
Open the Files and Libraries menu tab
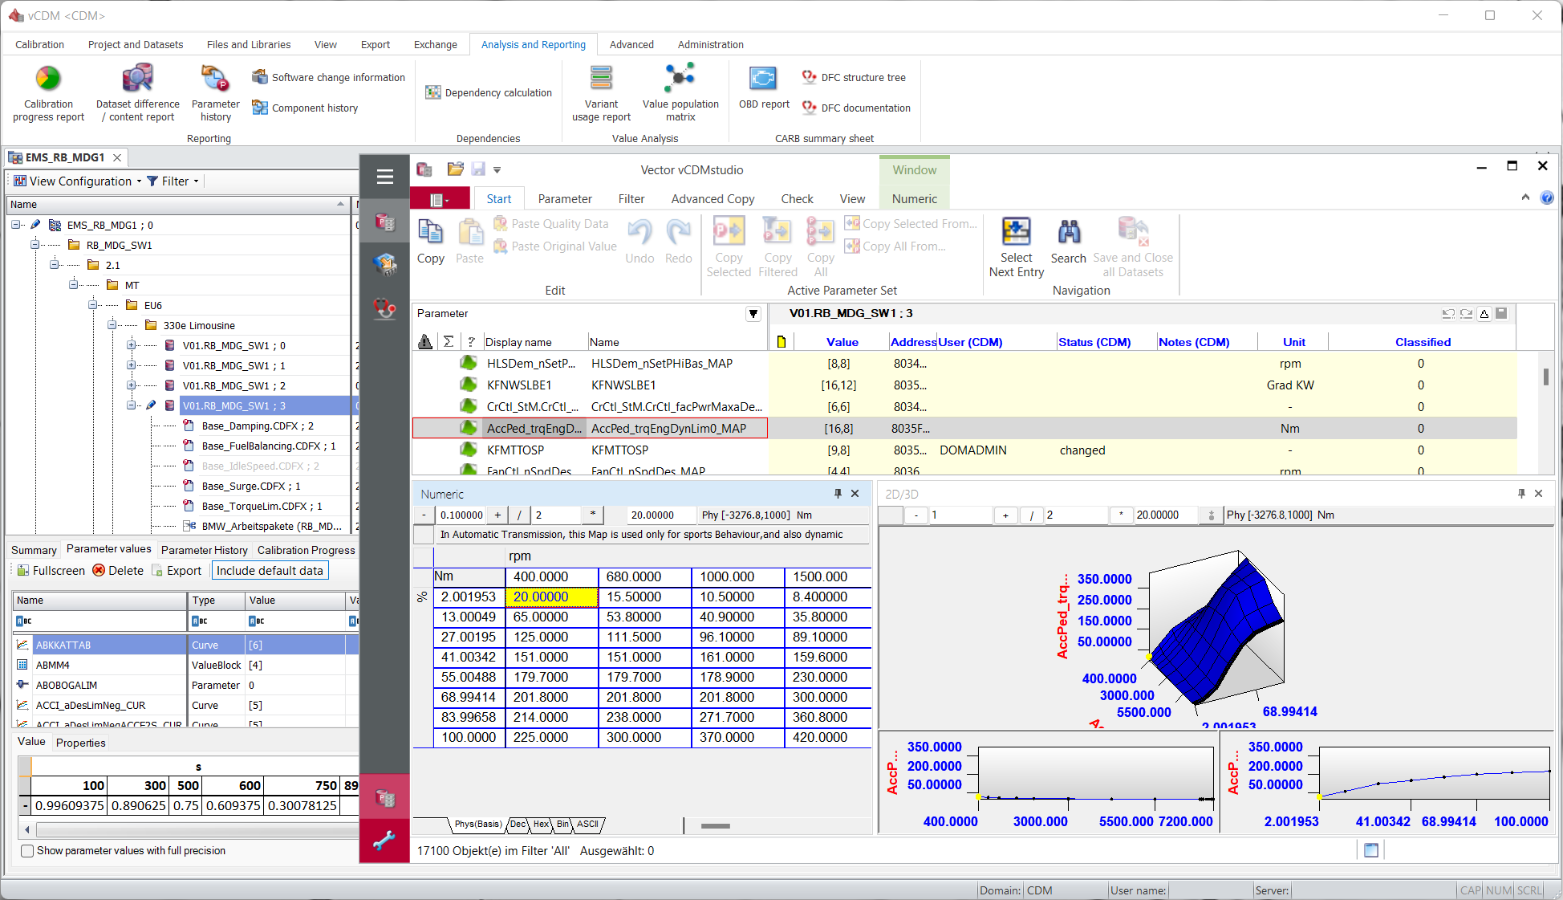click(249, 44)
